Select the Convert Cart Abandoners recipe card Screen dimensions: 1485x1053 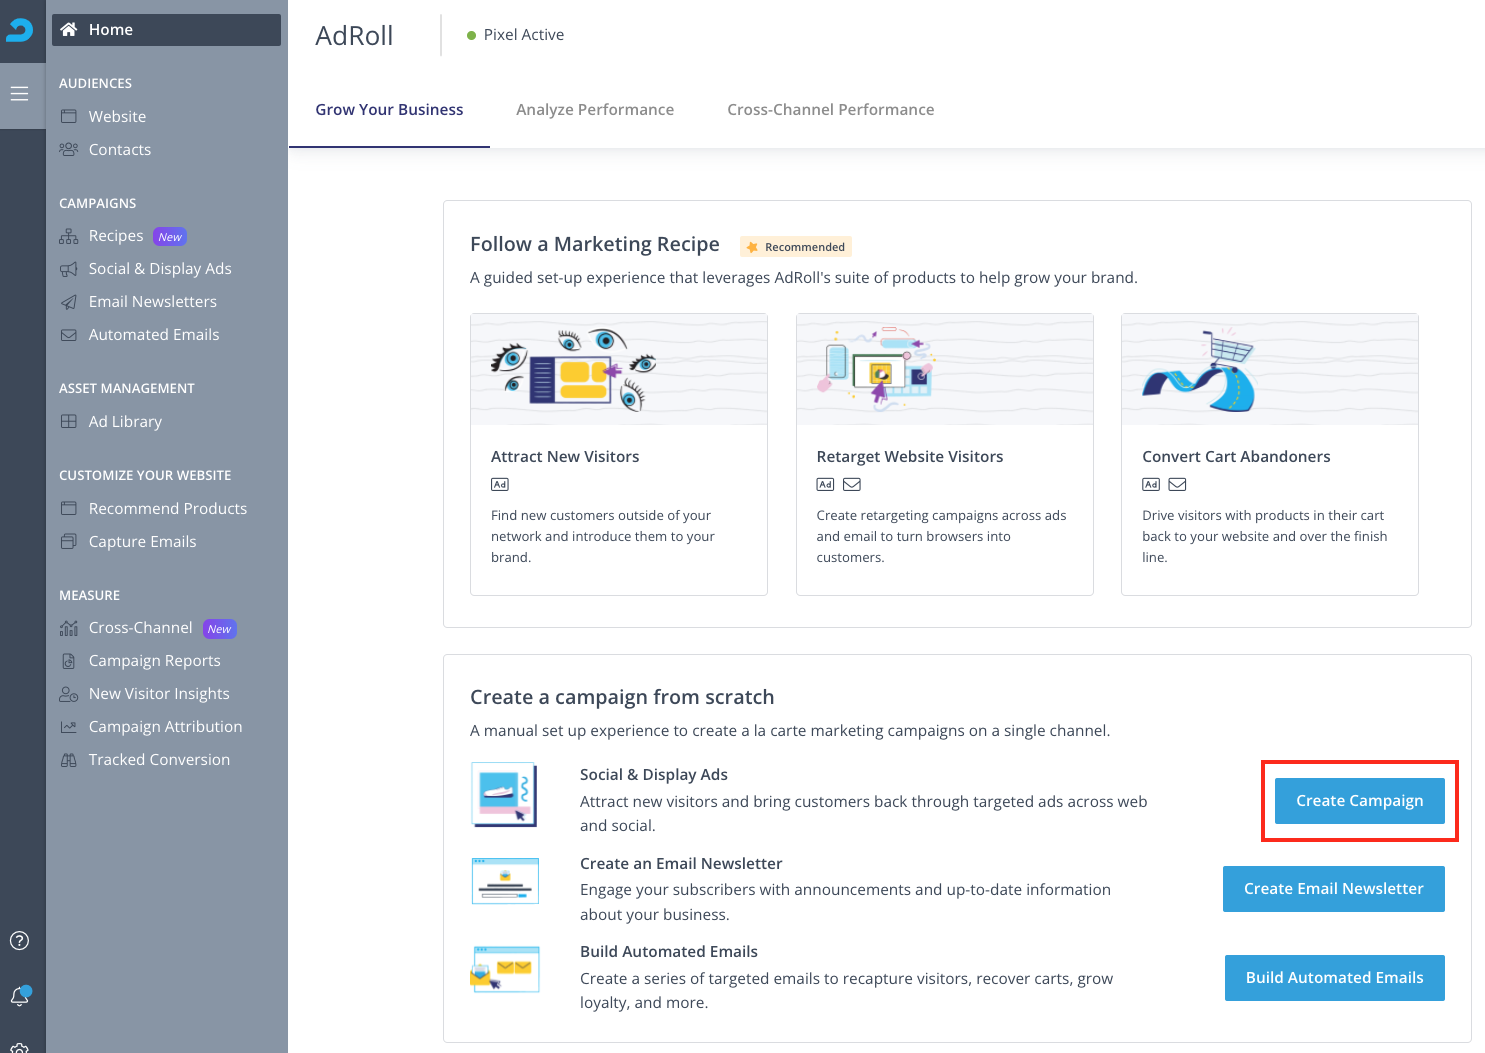1270,455
